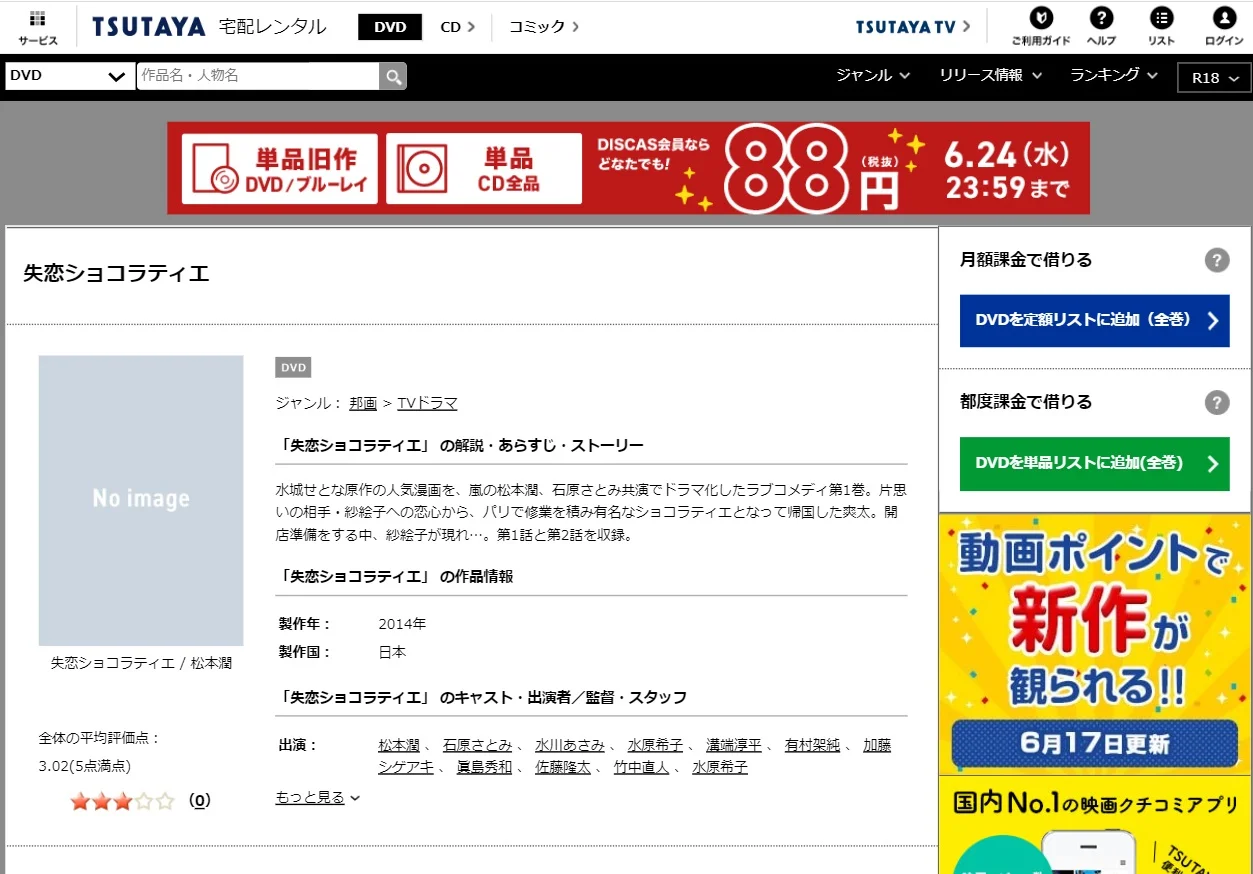Image resolution: width=1253 pixels, height=874 pixels.
Task: Open the リスト list icon
Action: tap(1161, 27)
